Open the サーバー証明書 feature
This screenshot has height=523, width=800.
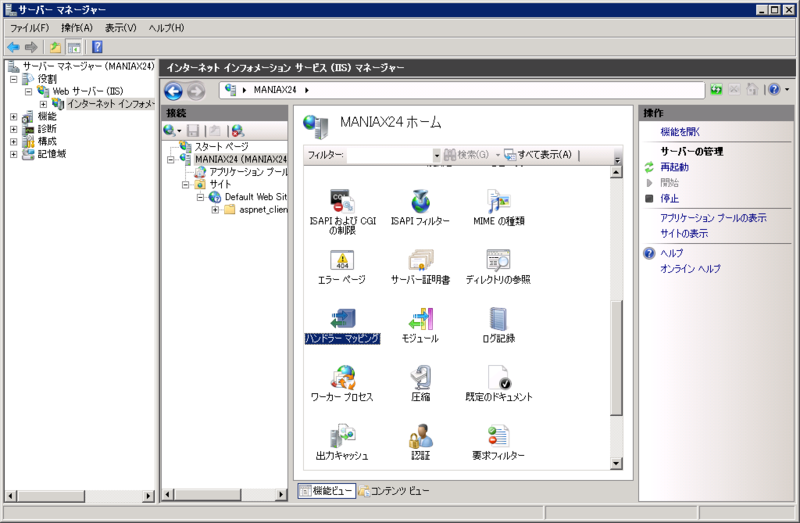pyautogui.click(x=420, y=267)
